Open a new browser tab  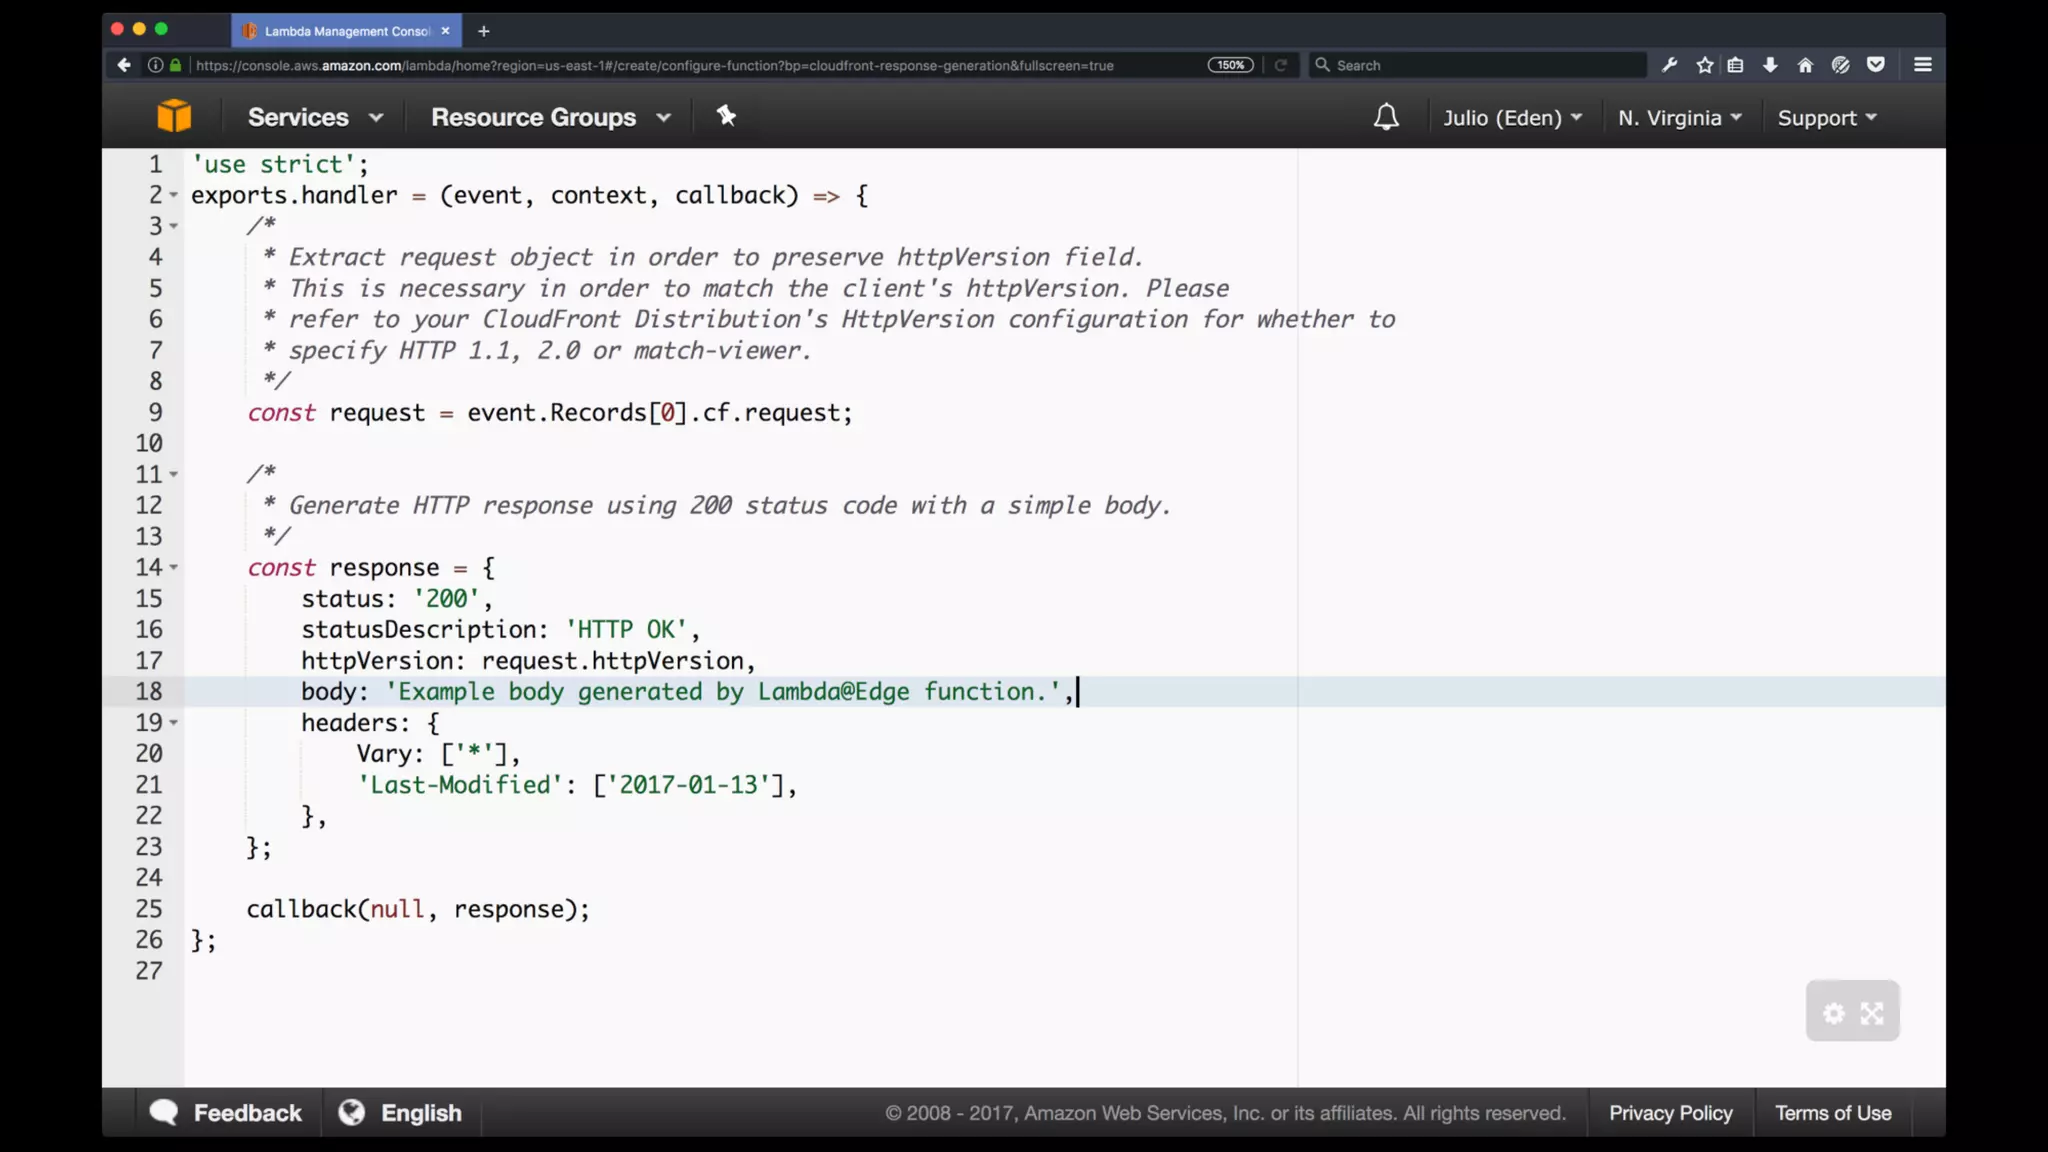[x=483, y=31]
